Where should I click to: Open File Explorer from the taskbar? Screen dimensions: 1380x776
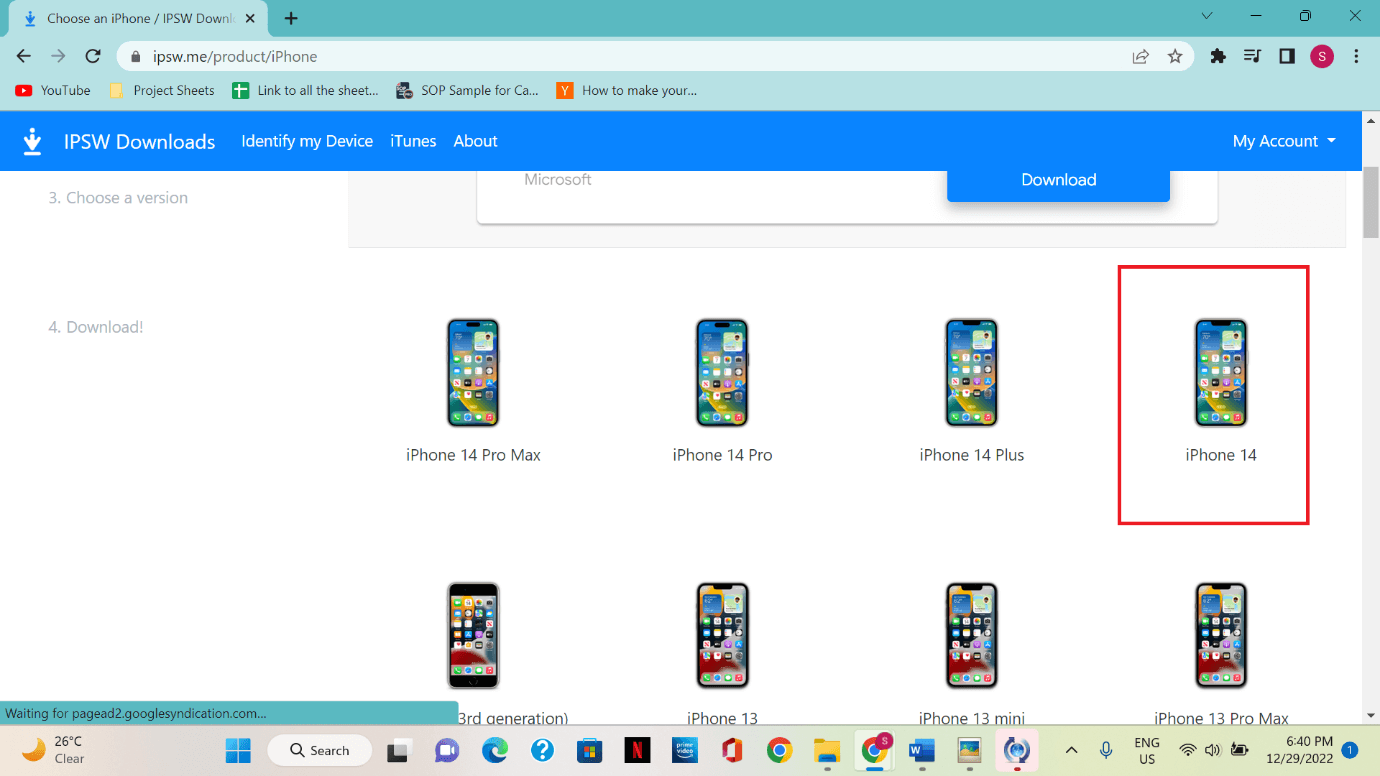point(827,750)
